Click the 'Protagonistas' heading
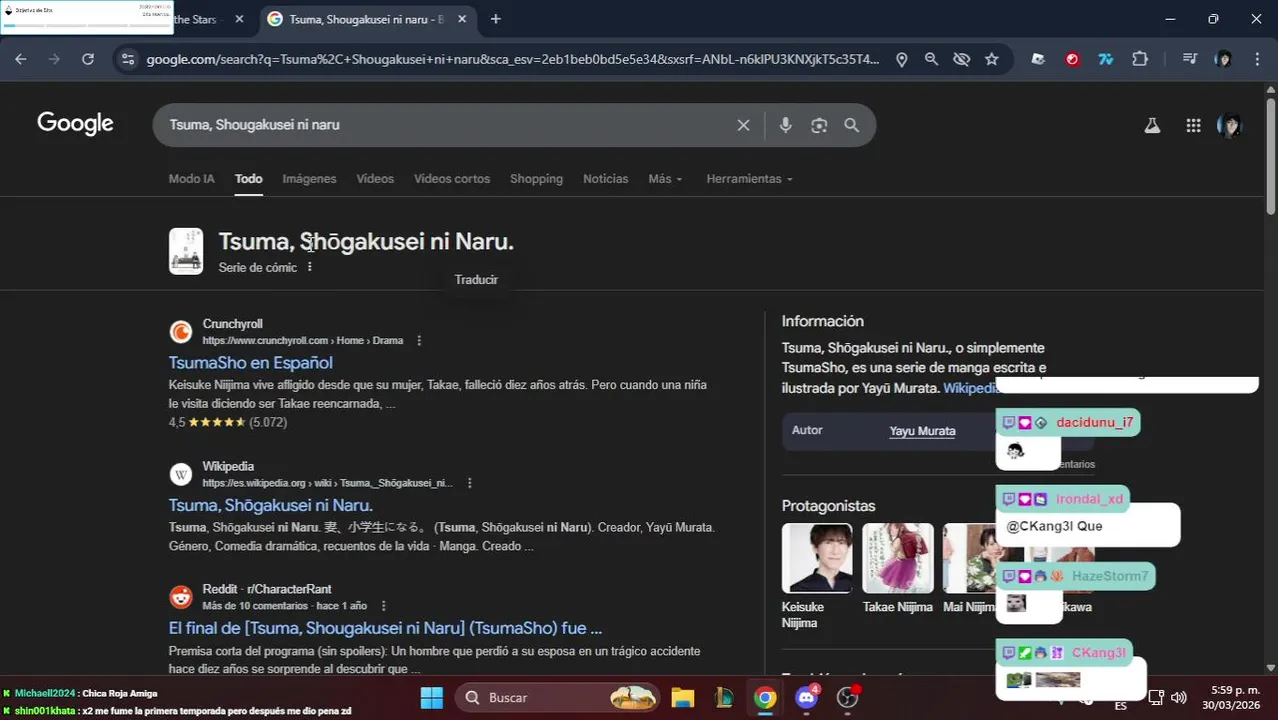This screenshot has height=720, width=1278. [x=828, y=506]
